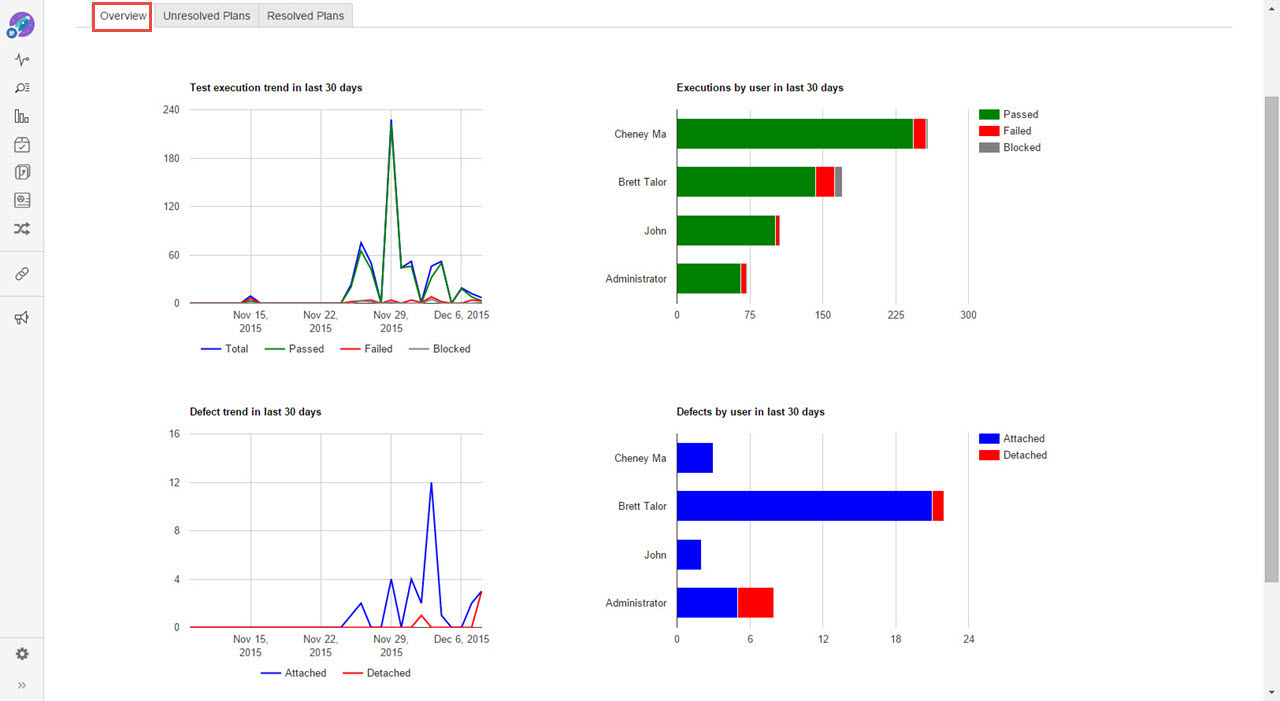Click John's blue attached defects bar
The width and height of the screenshot is (1280, 701).
(689, 554)
